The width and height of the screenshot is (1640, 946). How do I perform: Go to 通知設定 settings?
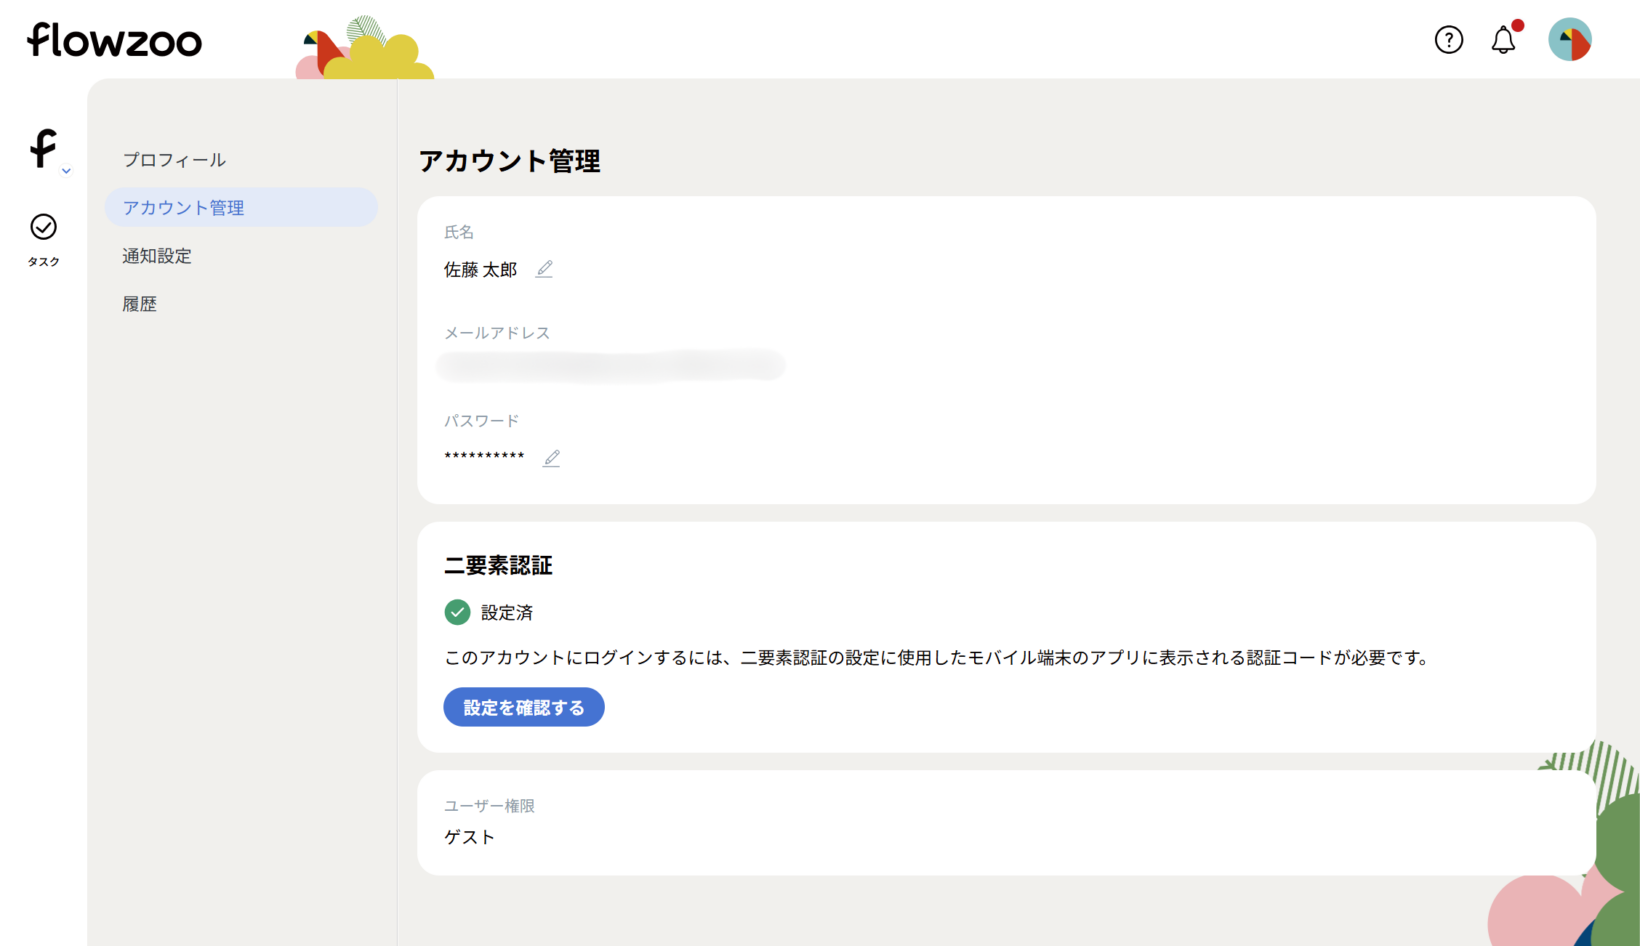click(157, 256)
